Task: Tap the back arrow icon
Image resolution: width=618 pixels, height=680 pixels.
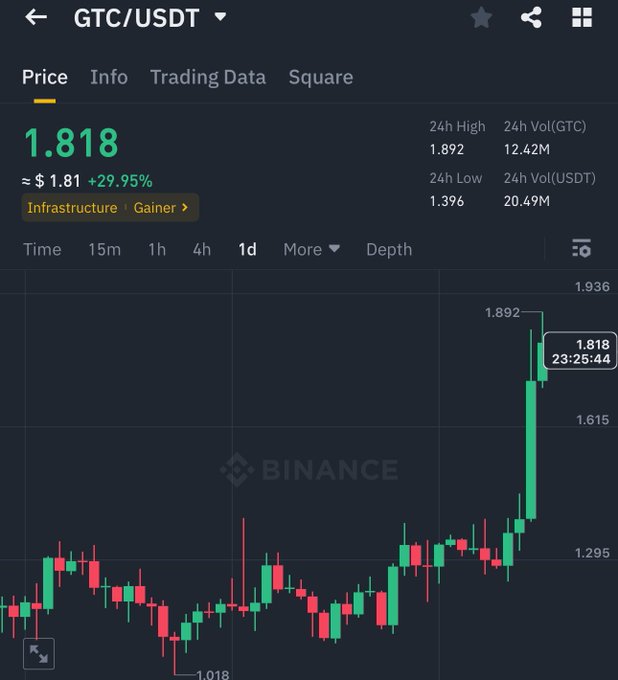Action: pos(36,17)
